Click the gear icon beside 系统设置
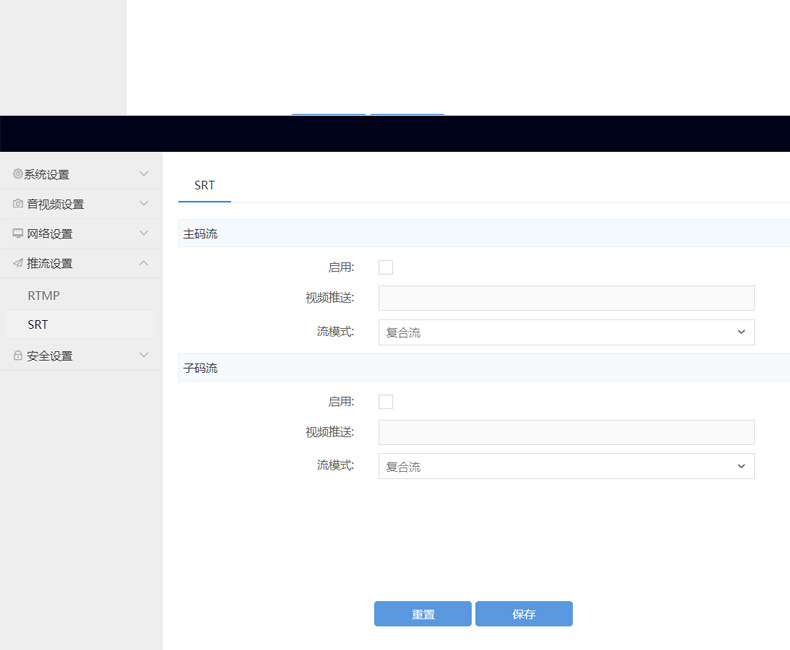 point(18,174)
